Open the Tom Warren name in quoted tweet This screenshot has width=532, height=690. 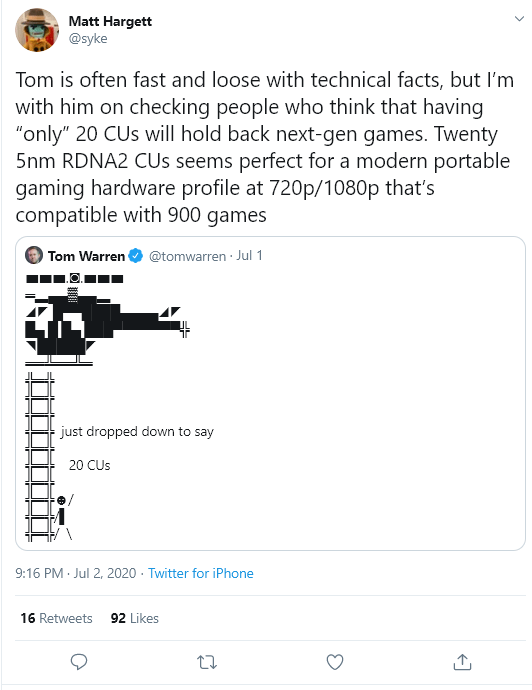(86, 256)
